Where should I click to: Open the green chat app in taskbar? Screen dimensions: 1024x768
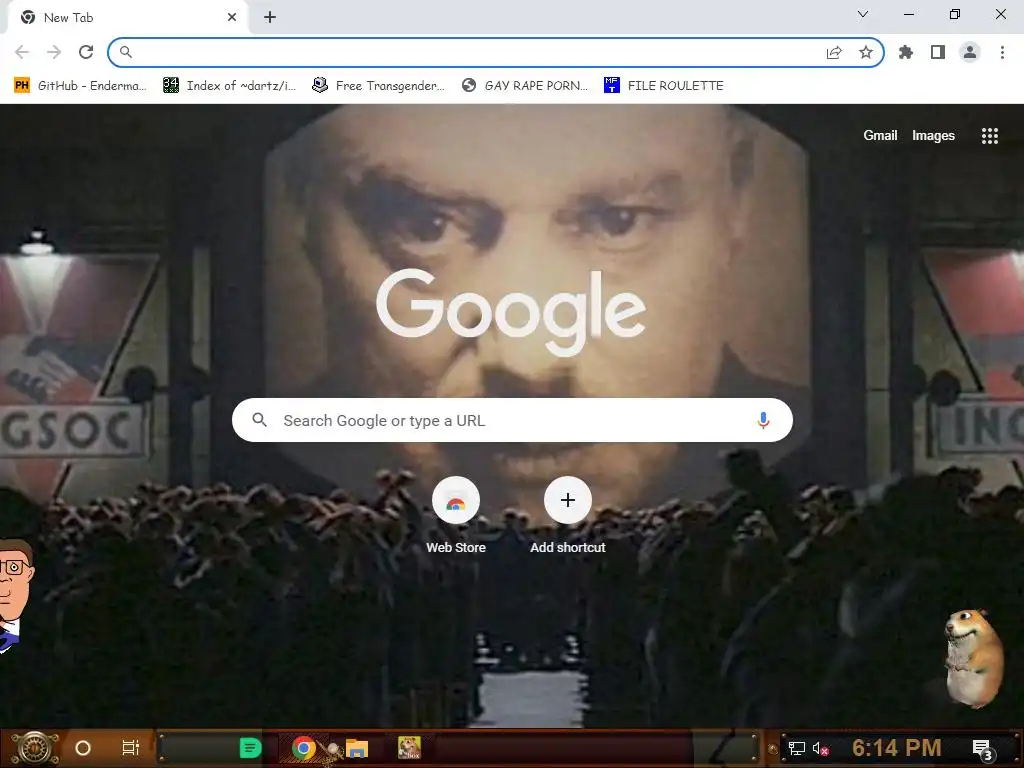click(250, 748)
